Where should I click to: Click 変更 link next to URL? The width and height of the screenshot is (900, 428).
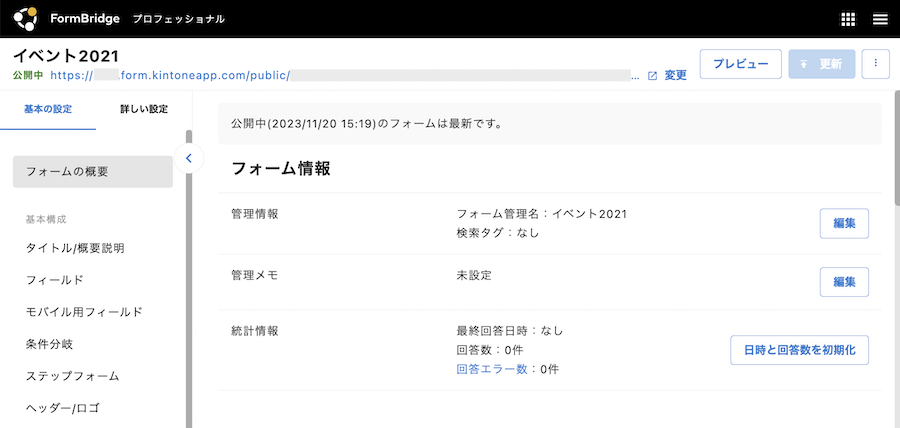tap(676, 75)
